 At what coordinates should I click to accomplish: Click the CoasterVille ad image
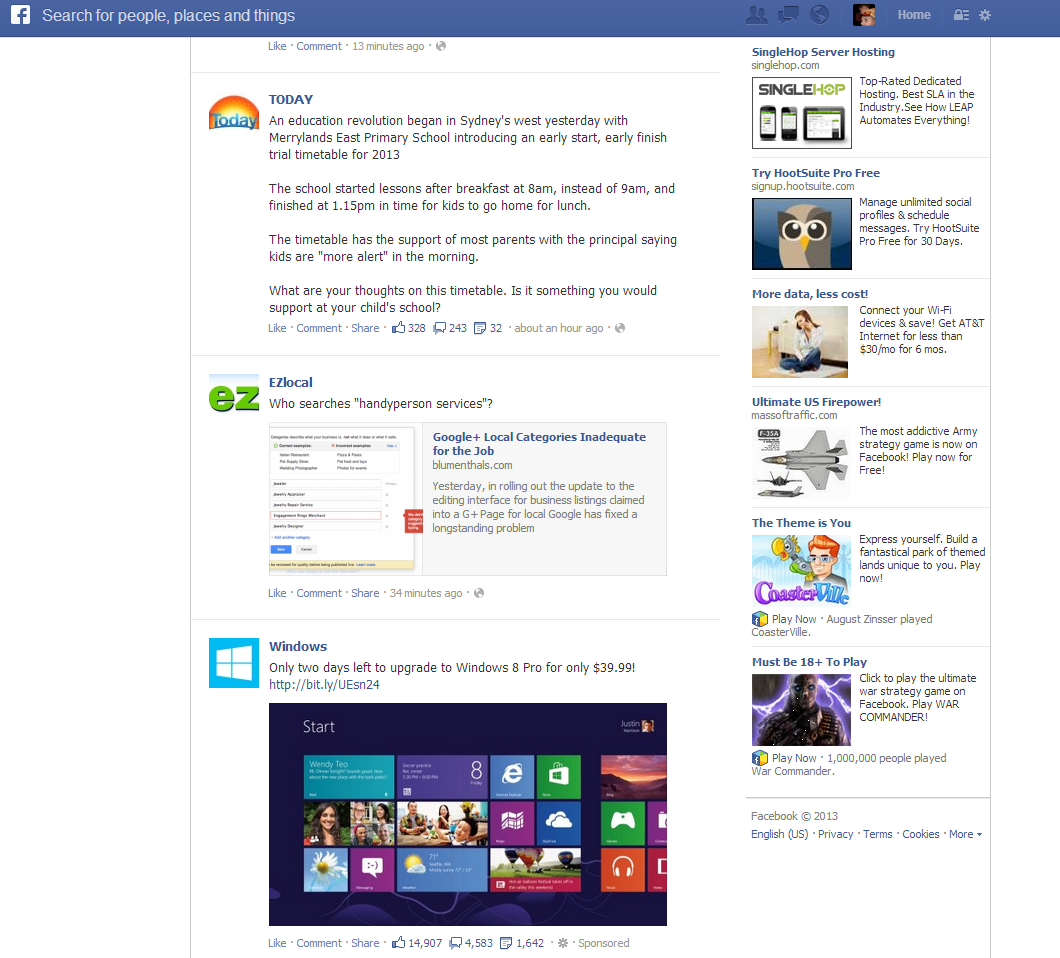point(802,570)
